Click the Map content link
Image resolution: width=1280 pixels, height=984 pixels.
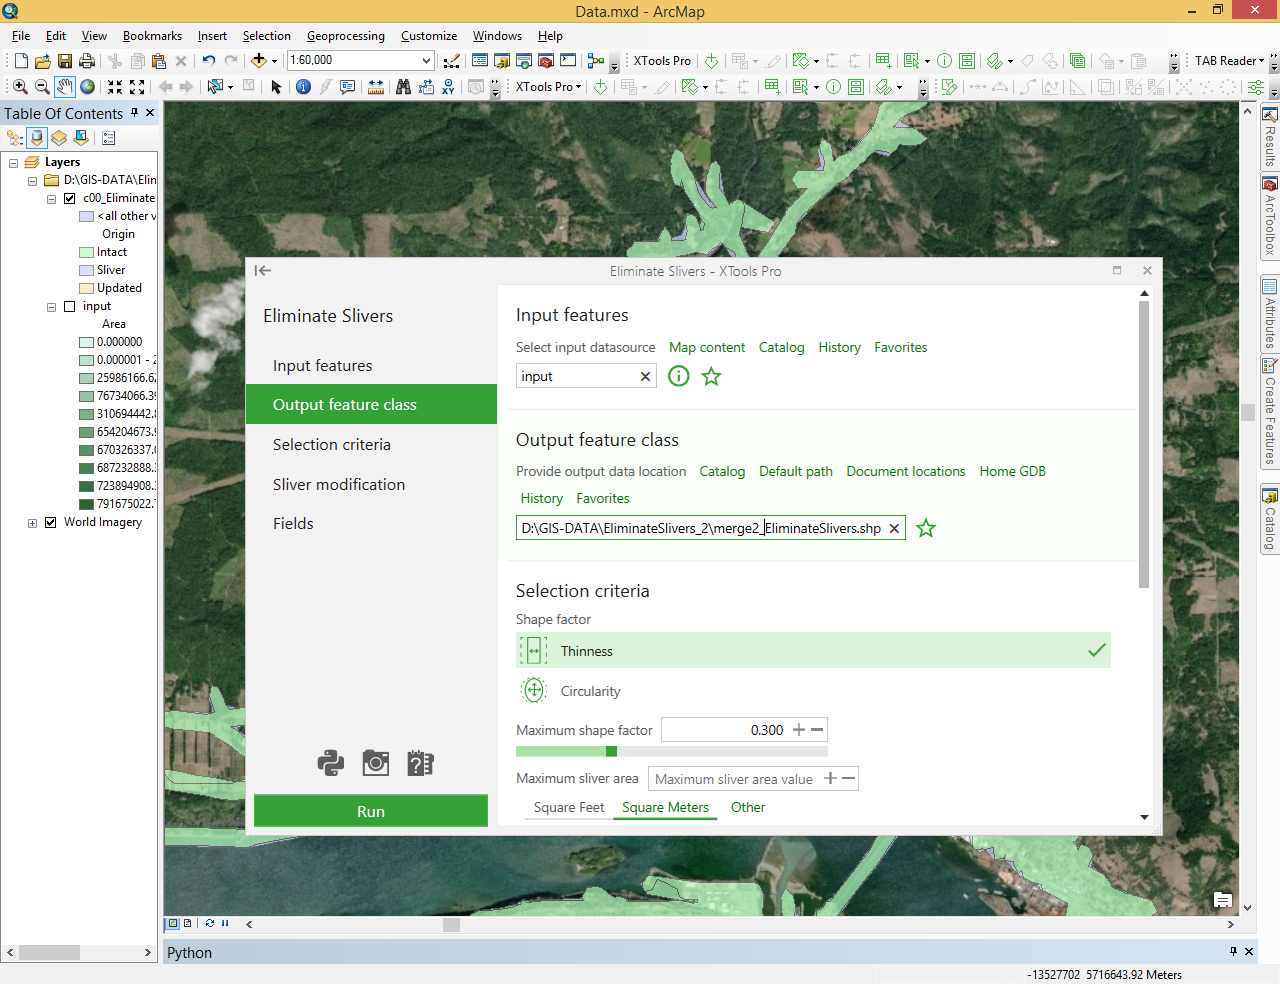pyautogui.click(x=707, y=347)
